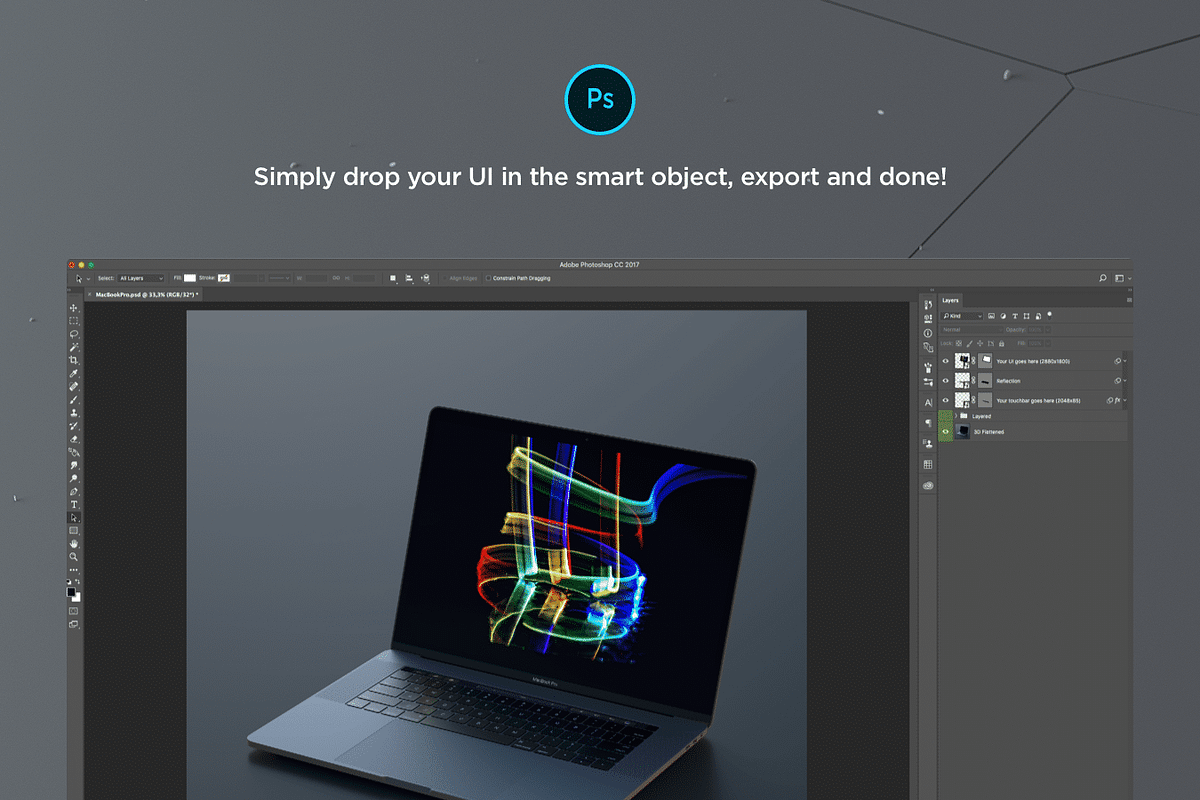Select the Pen tool
The height and width of the screenshot is (800, 1200).
[73, 492]
